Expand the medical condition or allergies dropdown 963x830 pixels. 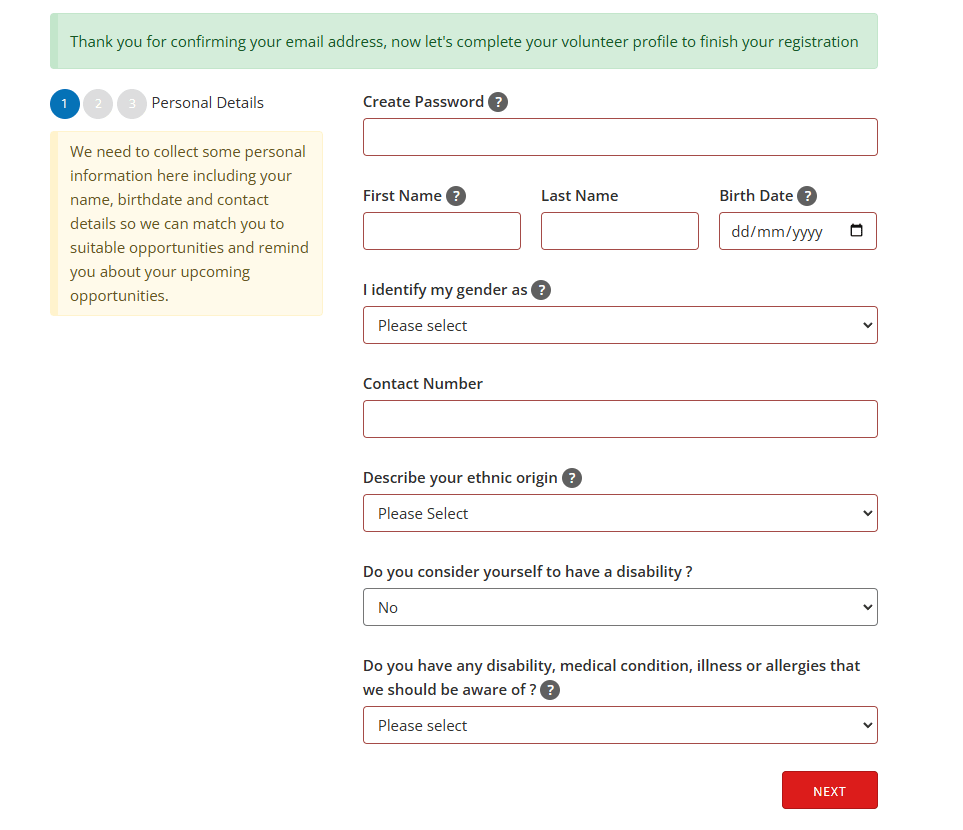[620, 725]
